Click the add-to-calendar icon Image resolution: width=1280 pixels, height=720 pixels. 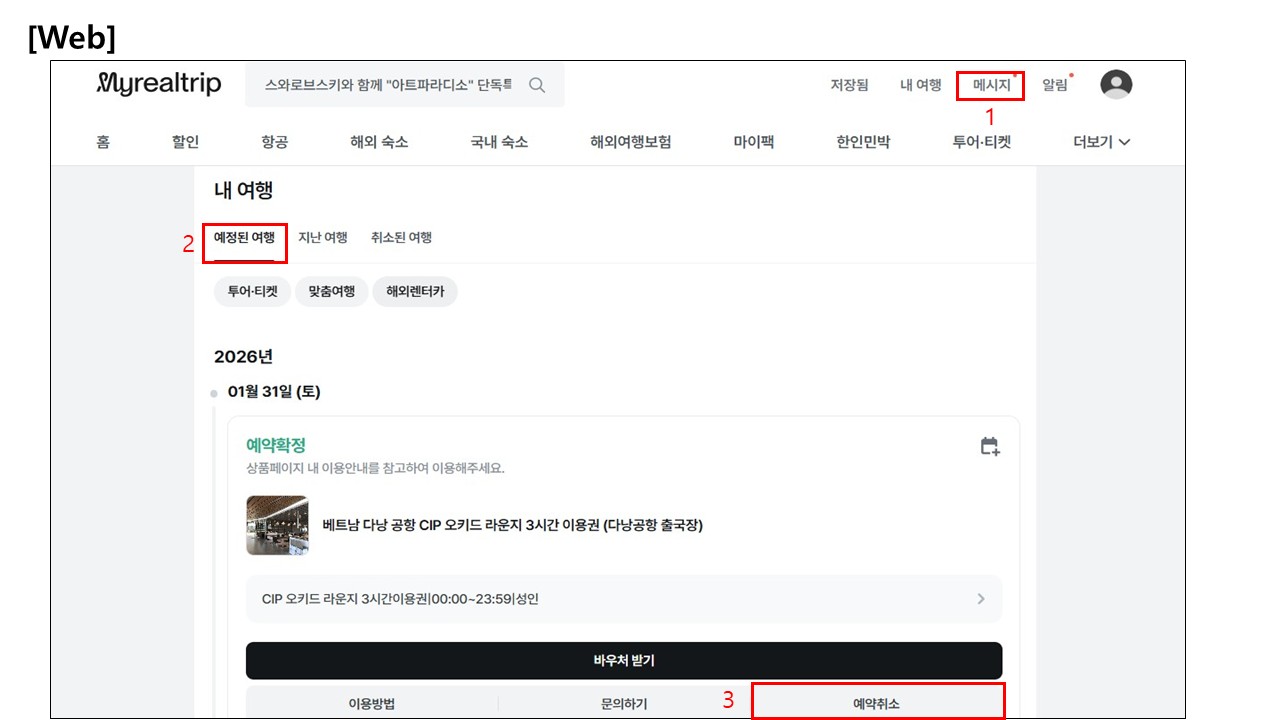click(x=989, y=446)
